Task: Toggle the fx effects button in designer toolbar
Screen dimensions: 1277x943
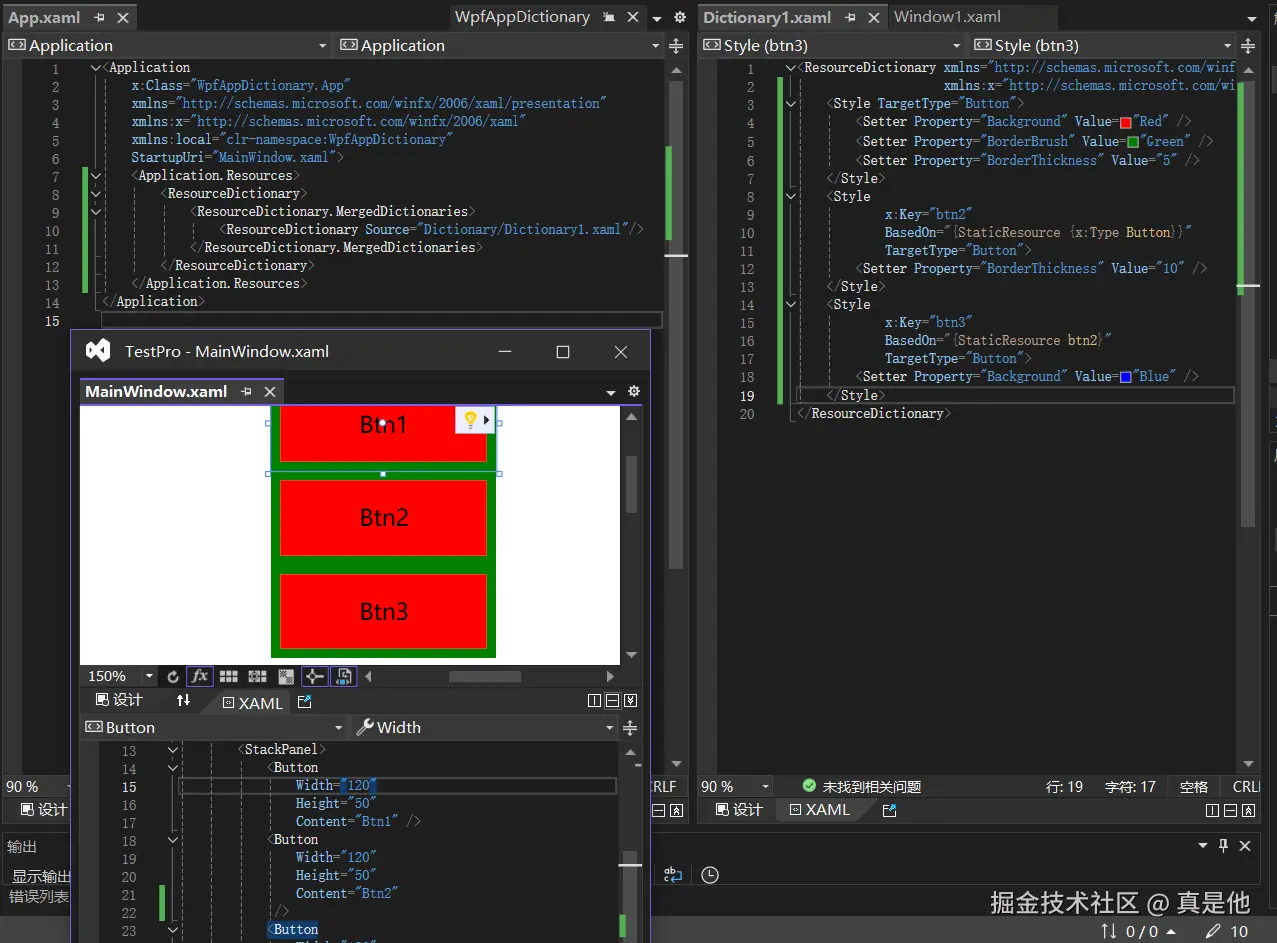Action: coord(200,677)
